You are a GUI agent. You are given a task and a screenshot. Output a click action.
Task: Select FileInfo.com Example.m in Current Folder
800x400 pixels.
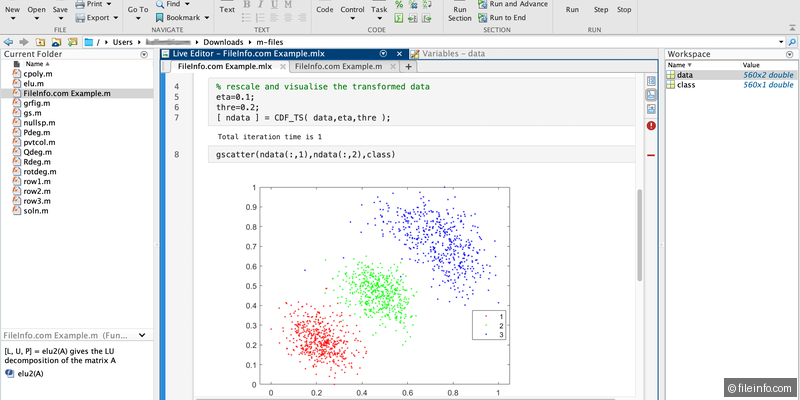click(66, 93)
